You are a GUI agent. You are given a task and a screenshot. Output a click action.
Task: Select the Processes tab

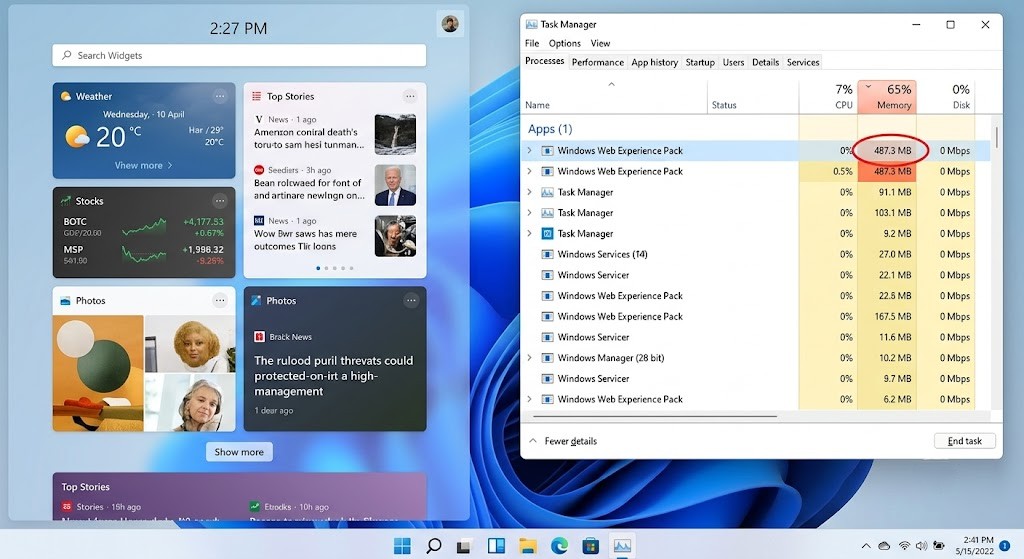[545, 61]
